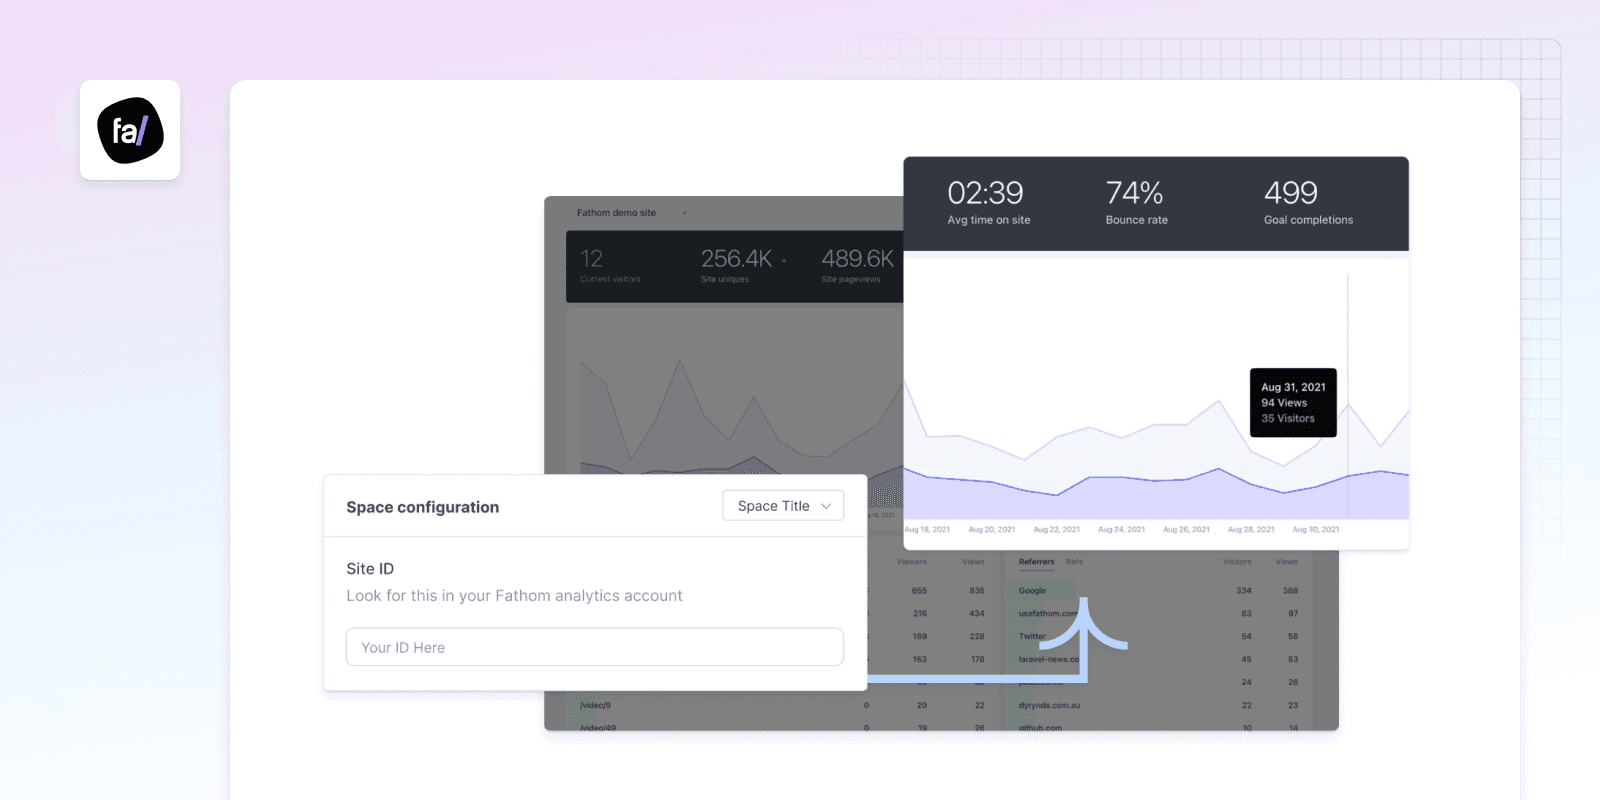
Task: Click the /video/9 page row
Action: pos(782,706)
